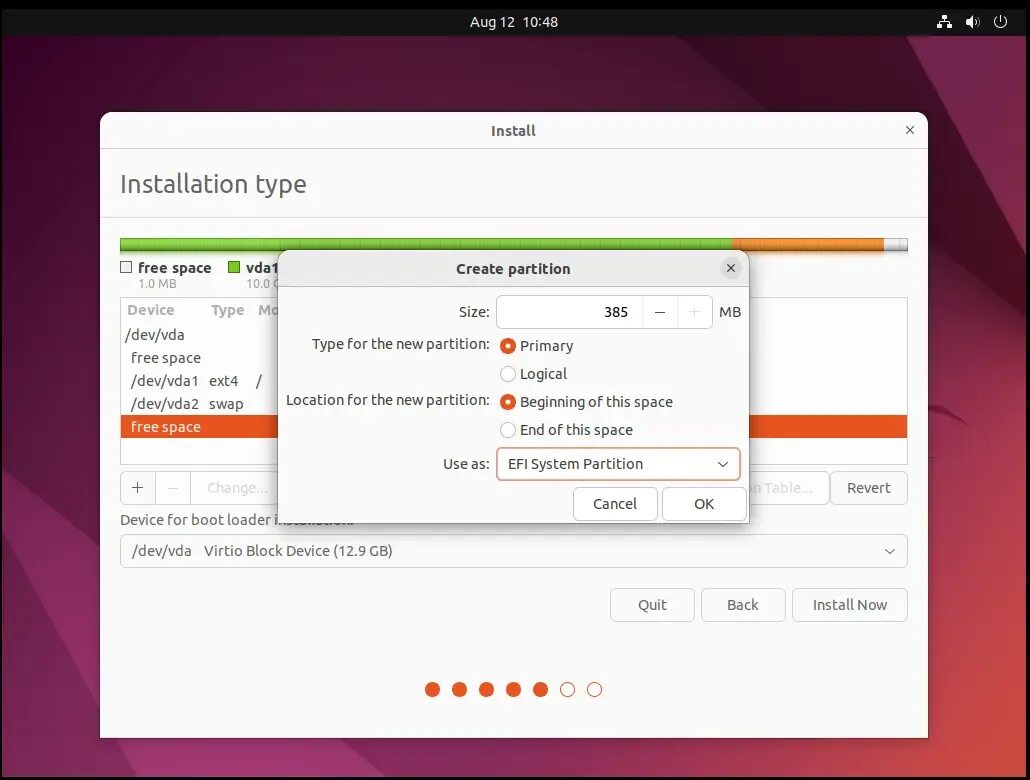Open the clock showing Aug 12 10:48
This screenshot has width=1030, height=780.
pos(514,22)
